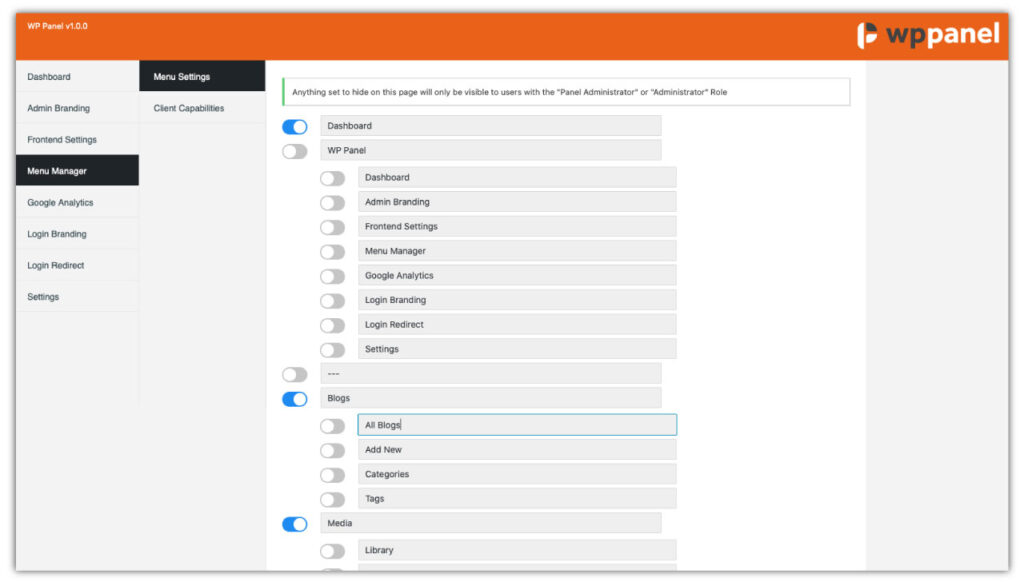
Task: Toggle the Categories submenu switch
Action: [332, 475]
